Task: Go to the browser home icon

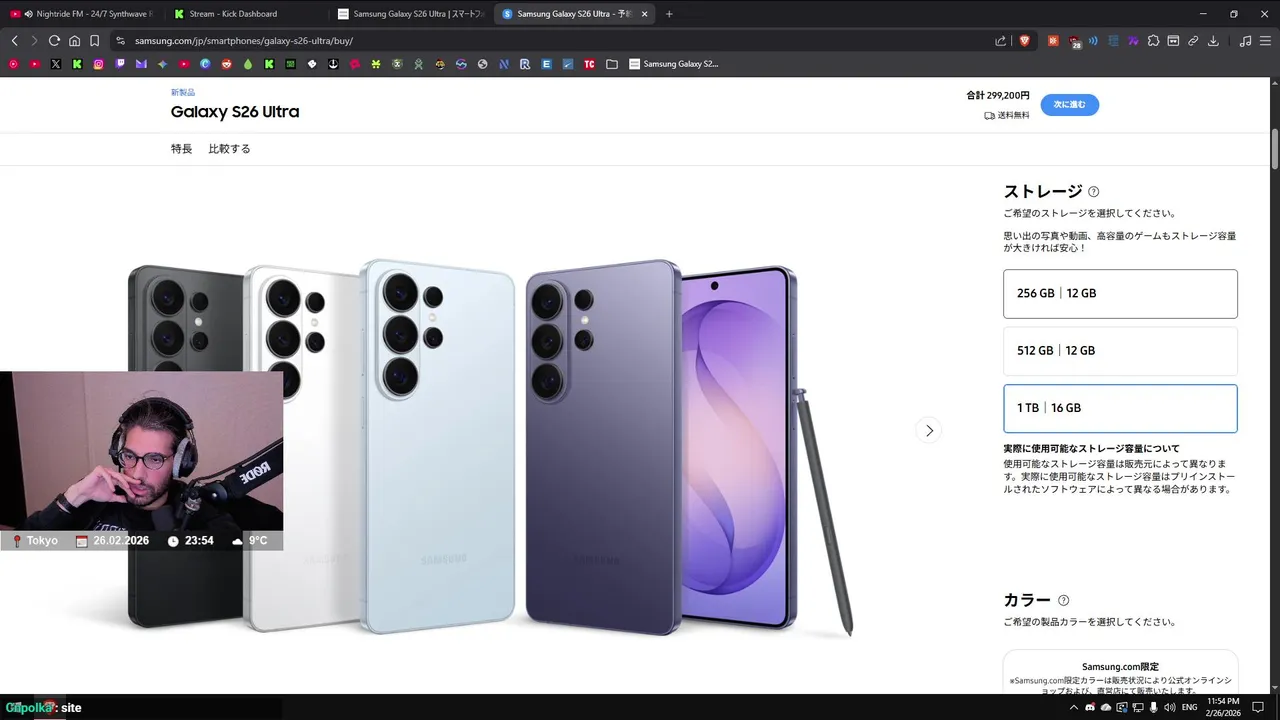Action: (74, 41)
